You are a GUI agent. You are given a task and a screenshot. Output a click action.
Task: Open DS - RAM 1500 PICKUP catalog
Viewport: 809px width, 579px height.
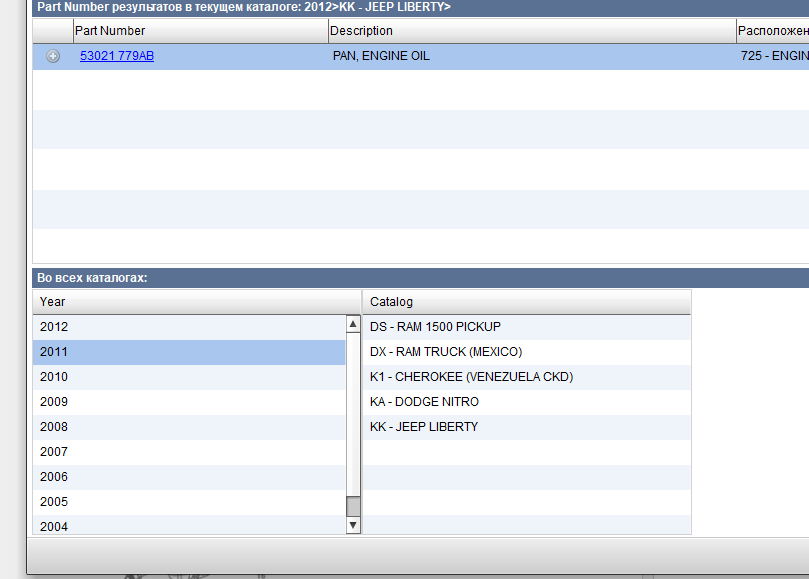click(x=435, y=327)
